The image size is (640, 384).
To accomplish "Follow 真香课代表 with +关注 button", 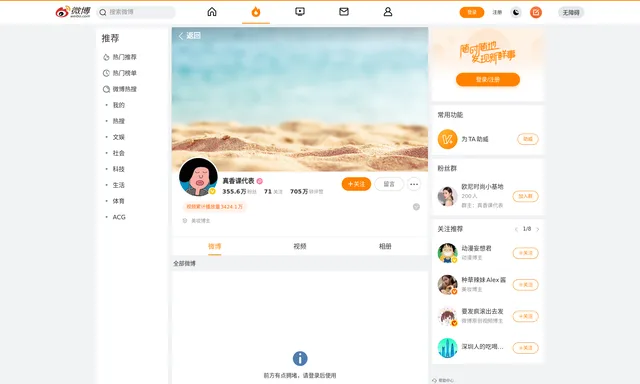I will (356, 184).
